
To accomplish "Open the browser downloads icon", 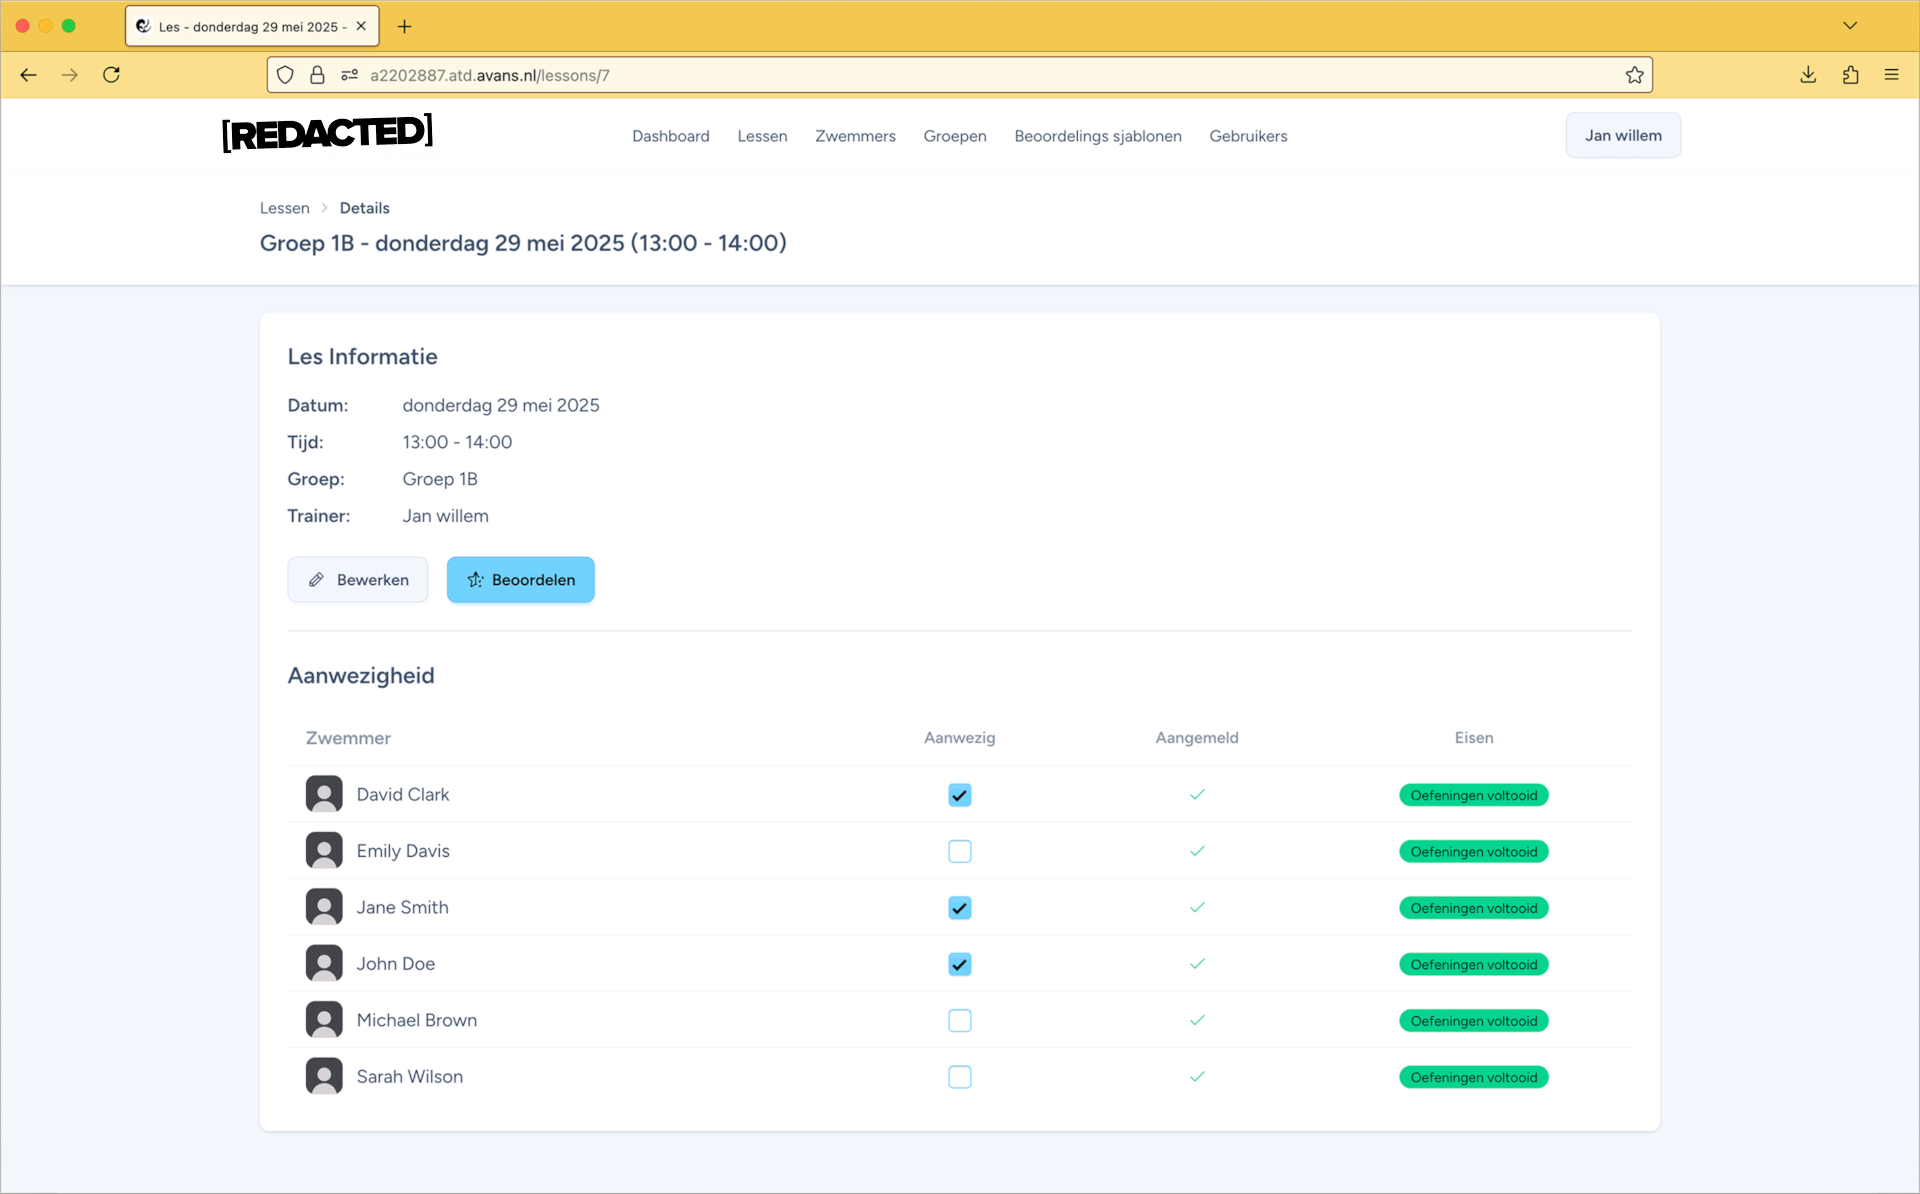I will (1808, 75).
